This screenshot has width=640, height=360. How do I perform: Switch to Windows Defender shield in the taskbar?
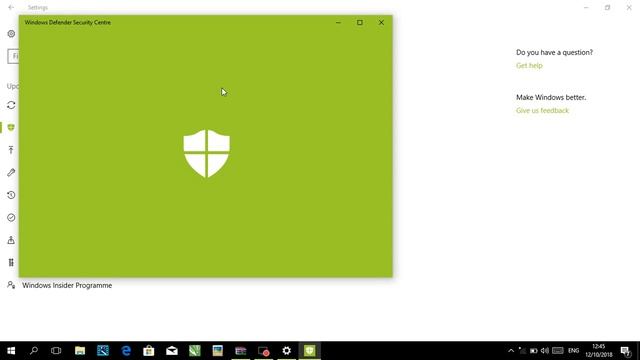309,351
